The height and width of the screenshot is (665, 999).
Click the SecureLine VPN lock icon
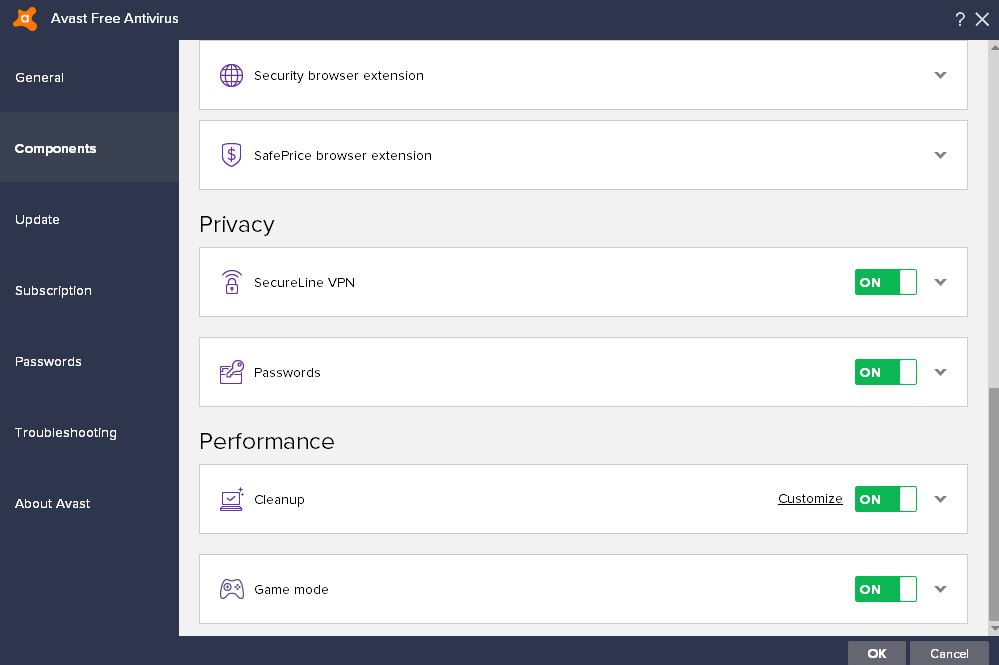[231, 282]
